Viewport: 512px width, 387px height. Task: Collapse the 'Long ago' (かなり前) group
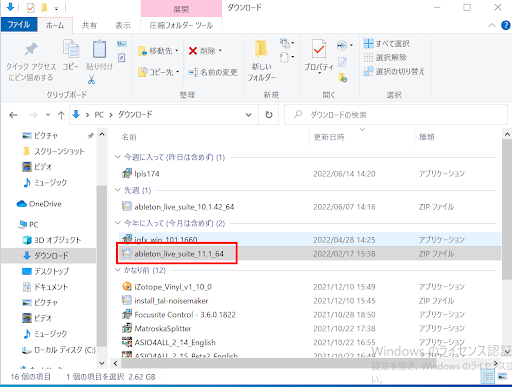tap(117, 270)
